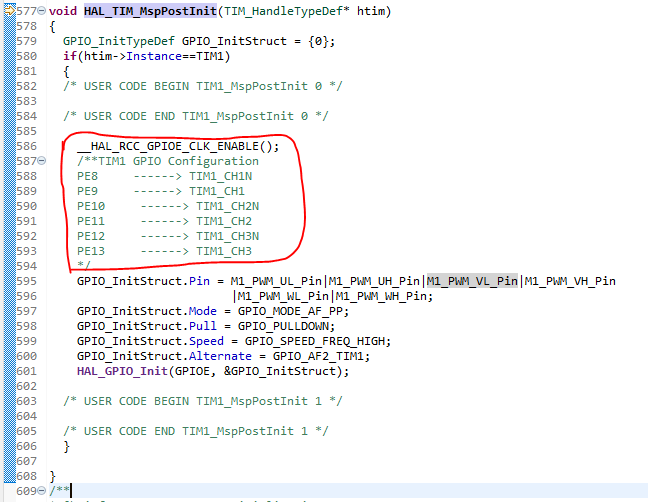Click the M1_PWM_UL_Pin identifier
This screenshot has height=502, width=648.
276,281
